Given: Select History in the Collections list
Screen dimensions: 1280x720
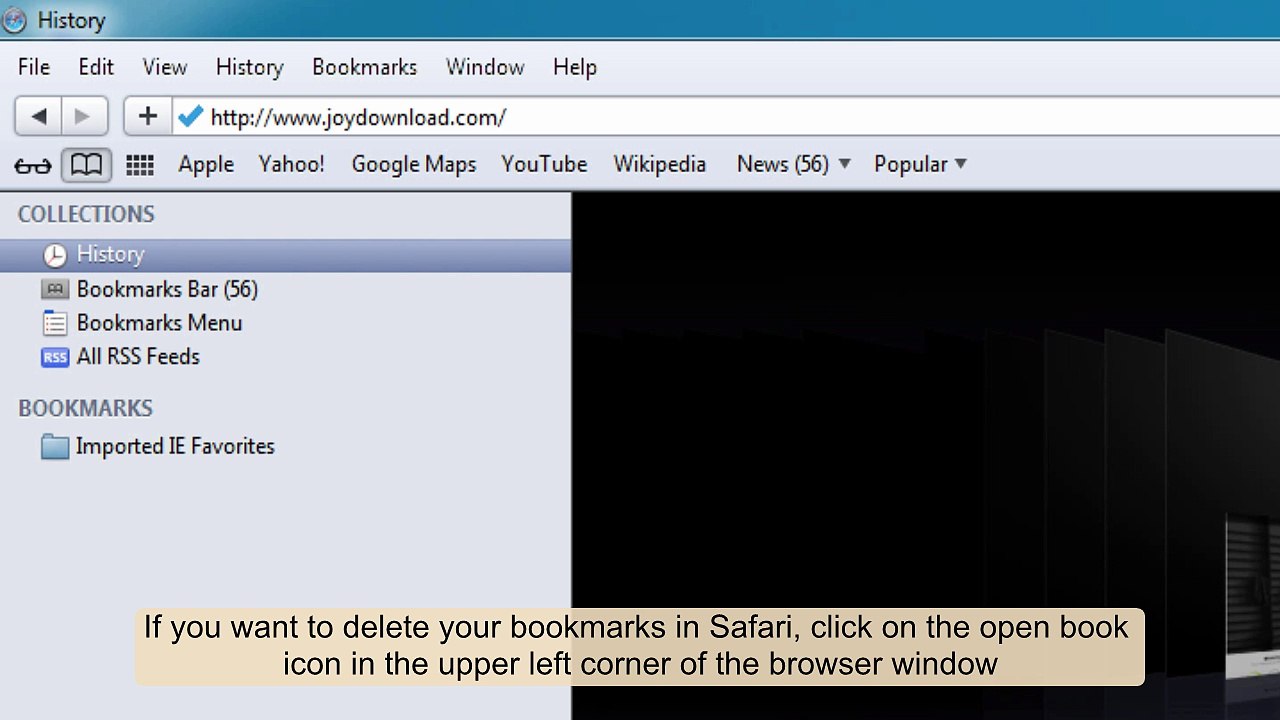Looking at the screenshot, I should pos(286,255).
